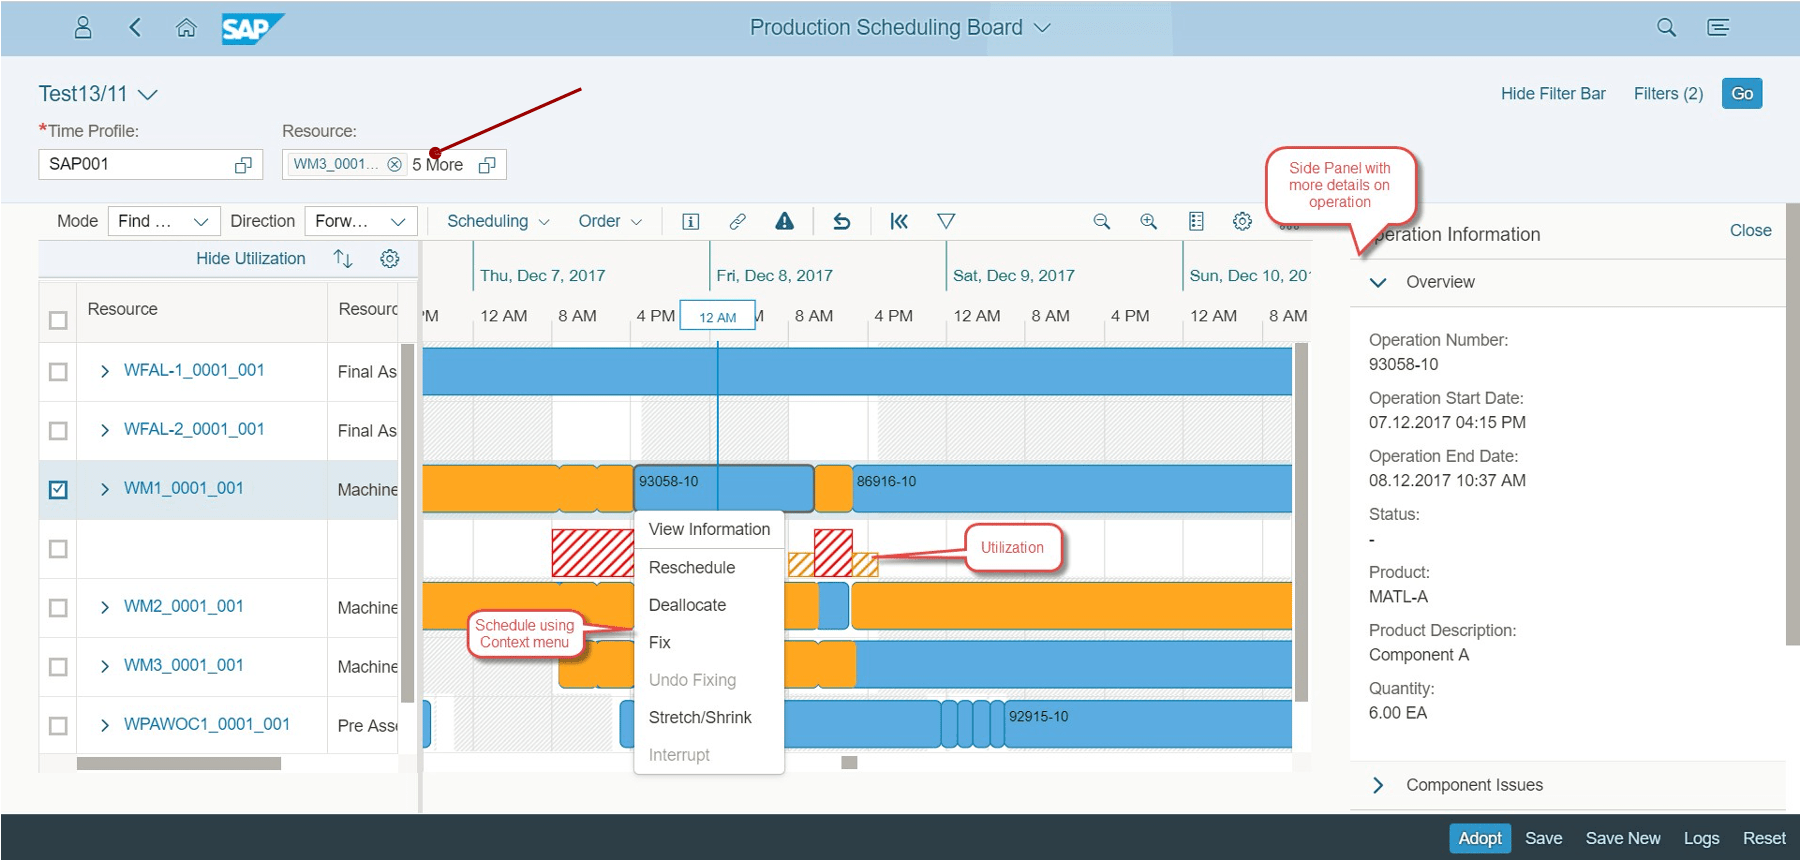Open the user profile icon
This screenshot has width=1802, height=860.
click(x=83, y=27)
